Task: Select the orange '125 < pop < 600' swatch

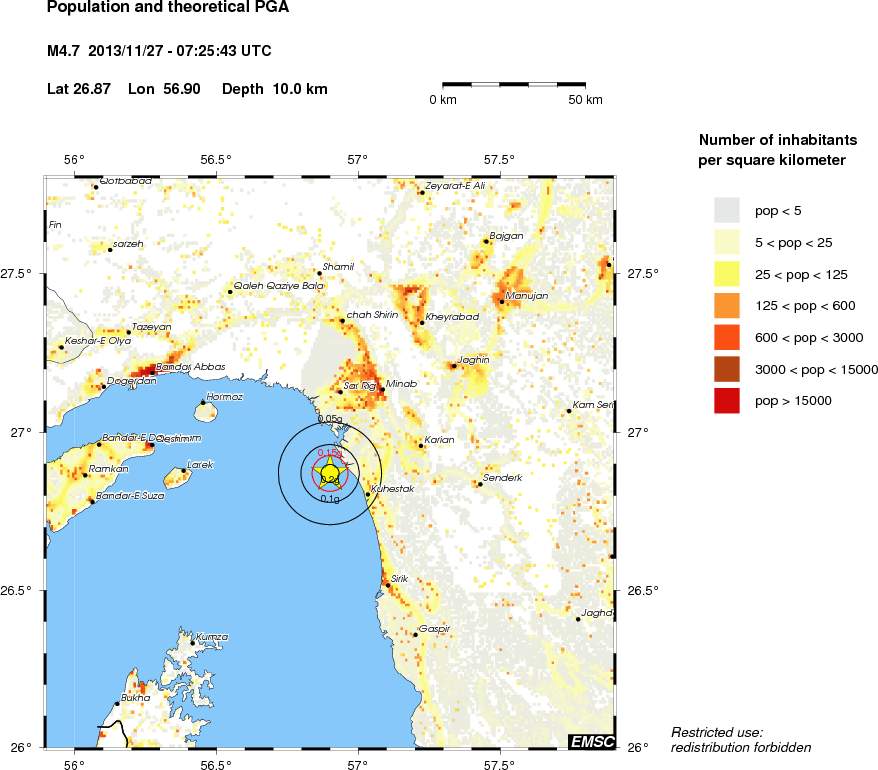Action: point(726,305)
